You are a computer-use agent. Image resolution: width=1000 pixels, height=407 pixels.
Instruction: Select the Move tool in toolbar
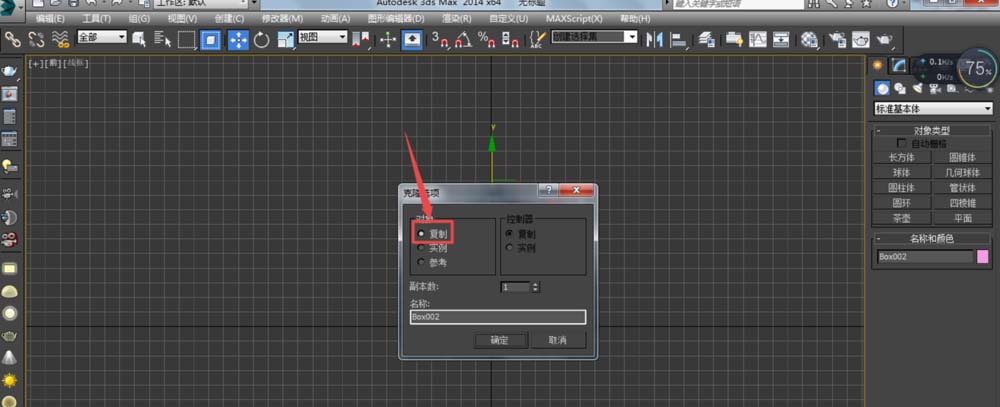point(239,40)
